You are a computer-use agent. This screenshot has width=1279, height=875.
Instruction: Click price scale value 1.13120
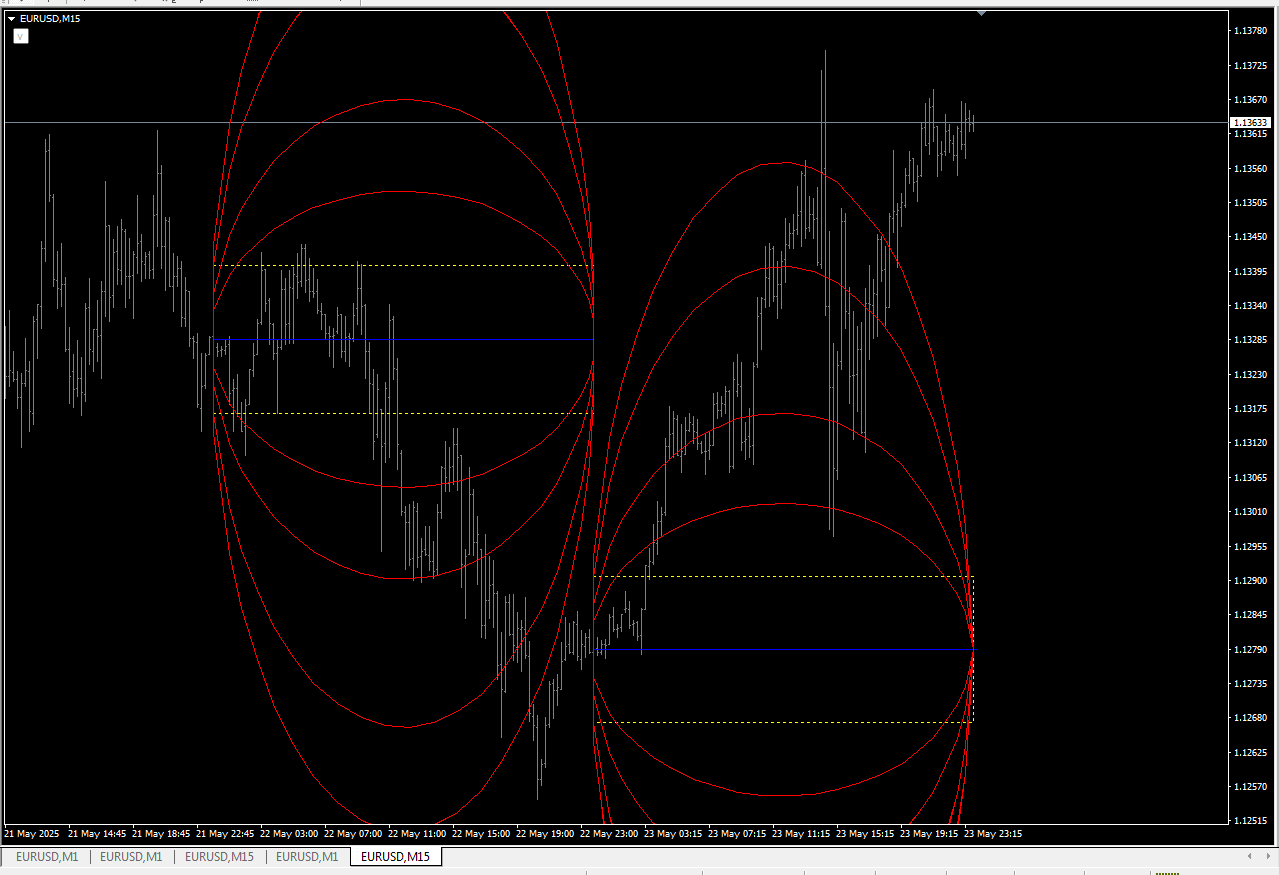pyautogui.click(x=1250, y=442)
